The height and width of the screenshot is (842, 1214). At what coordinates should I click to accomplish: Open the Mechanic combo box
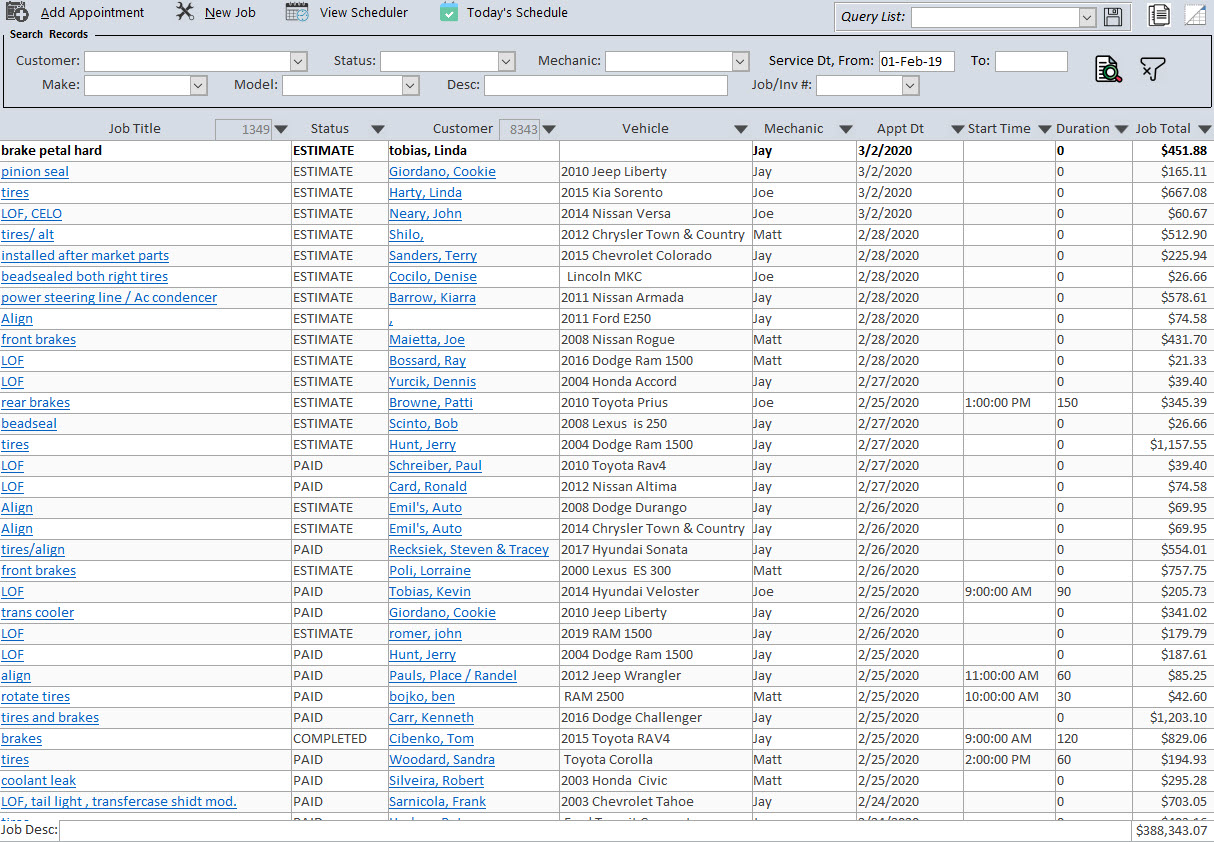tap(740, 61)
